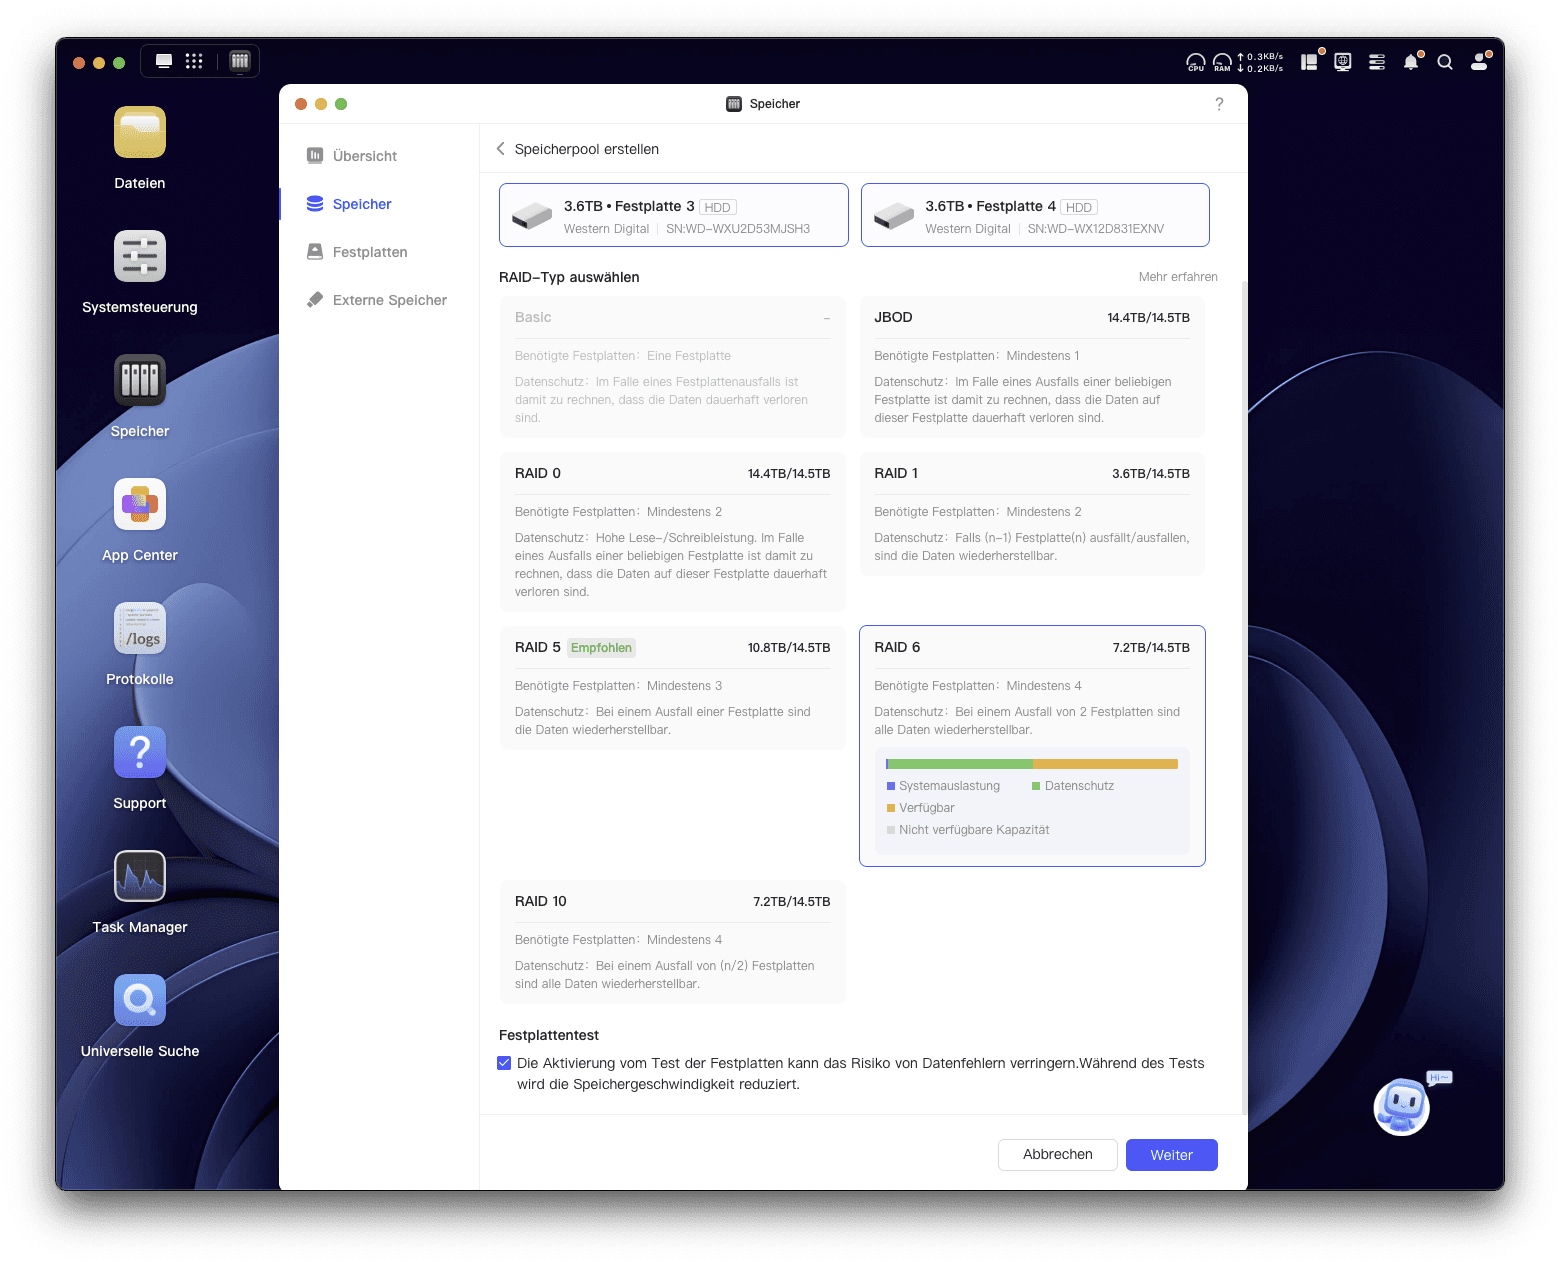This screenshot has width=1560, height=1264.
Task: Open the Festplatten sidebar tab
Action: (x=369, y=252)
